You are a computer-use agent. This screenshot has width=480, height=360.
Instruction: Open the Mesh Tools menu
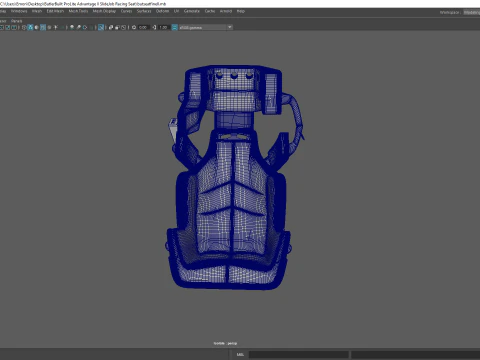click(x=78, y=11)
